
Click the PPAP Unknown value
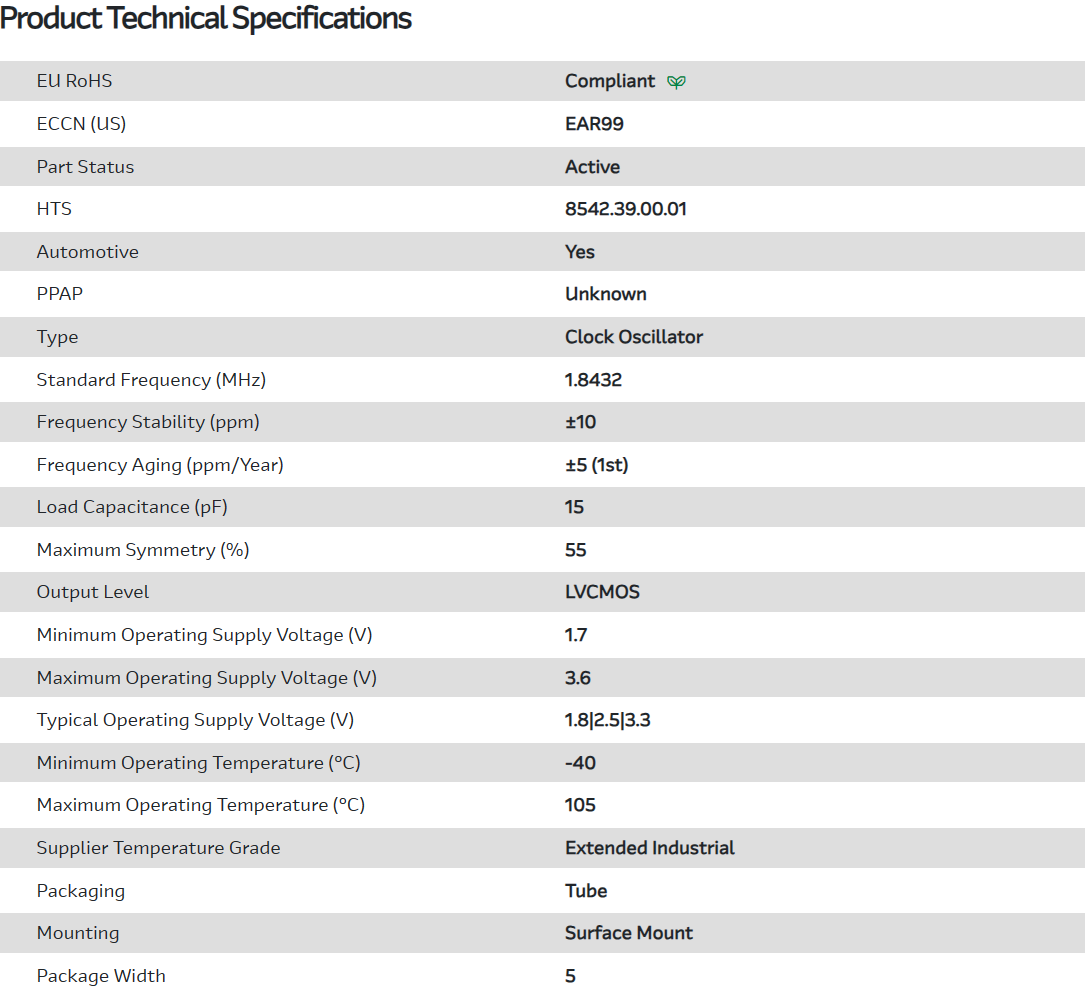(605, 294)
